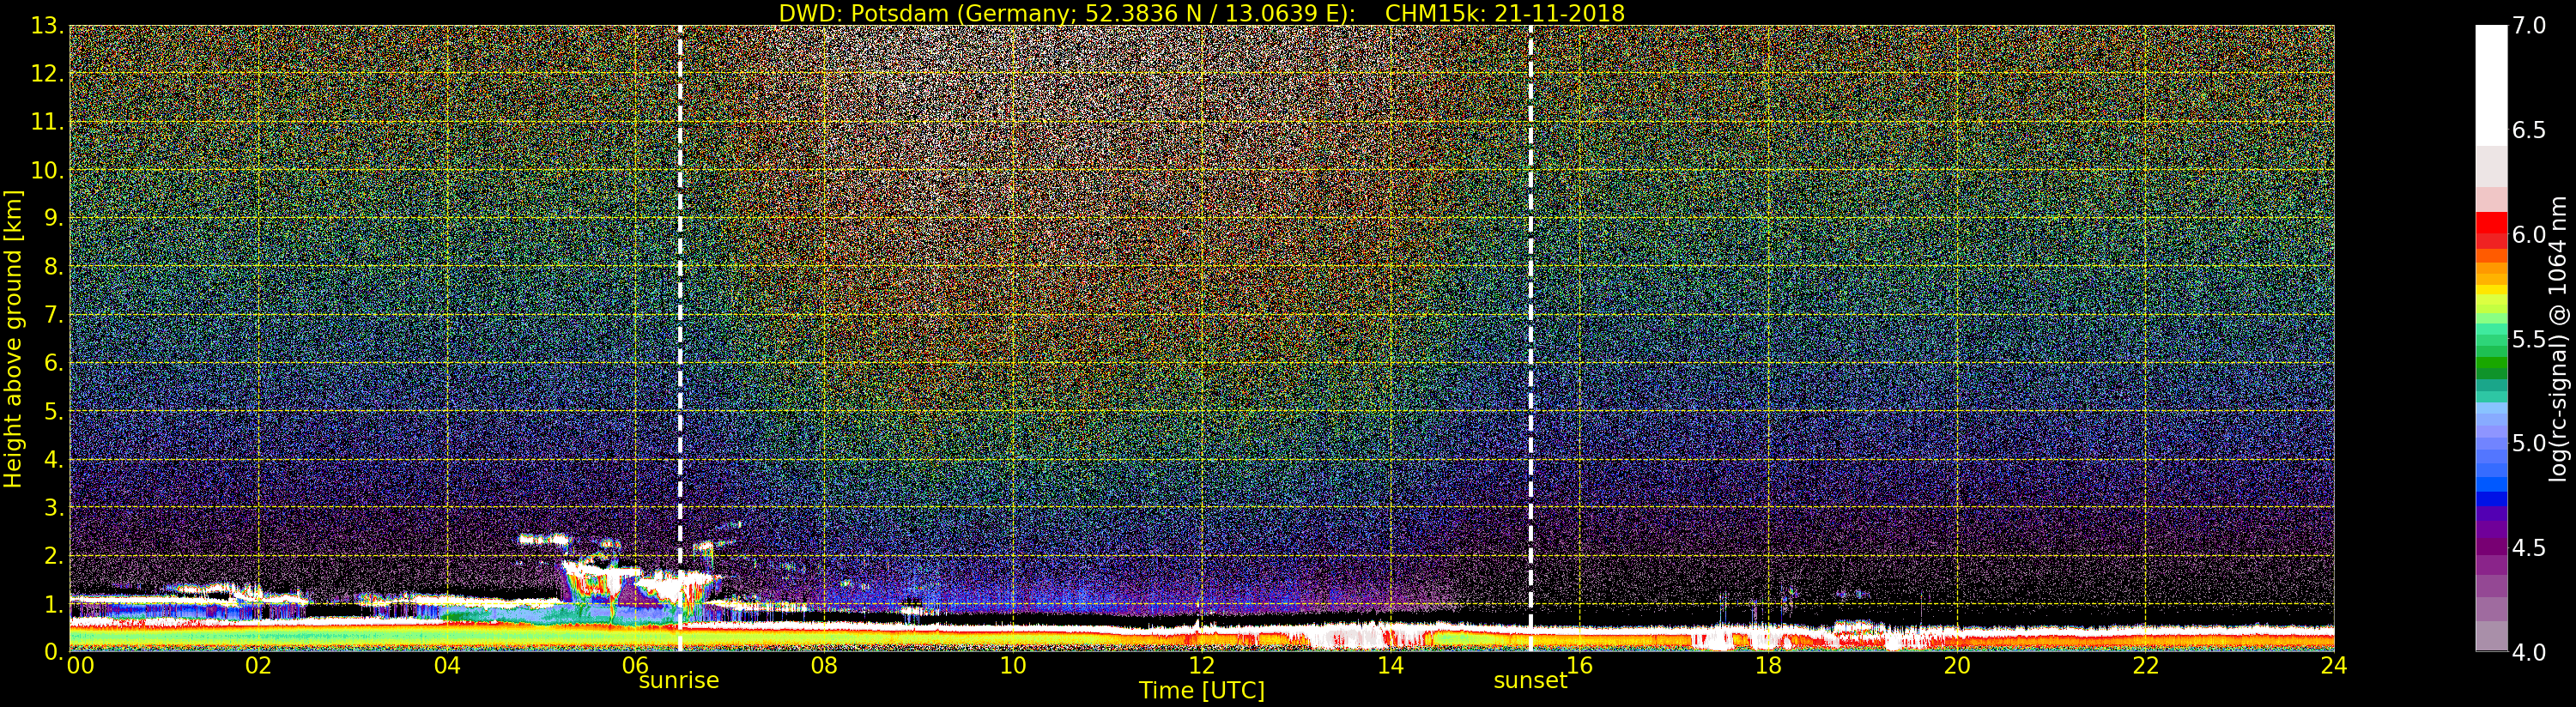Select the '6.' height axis tick label

click(x=54, y=363)
